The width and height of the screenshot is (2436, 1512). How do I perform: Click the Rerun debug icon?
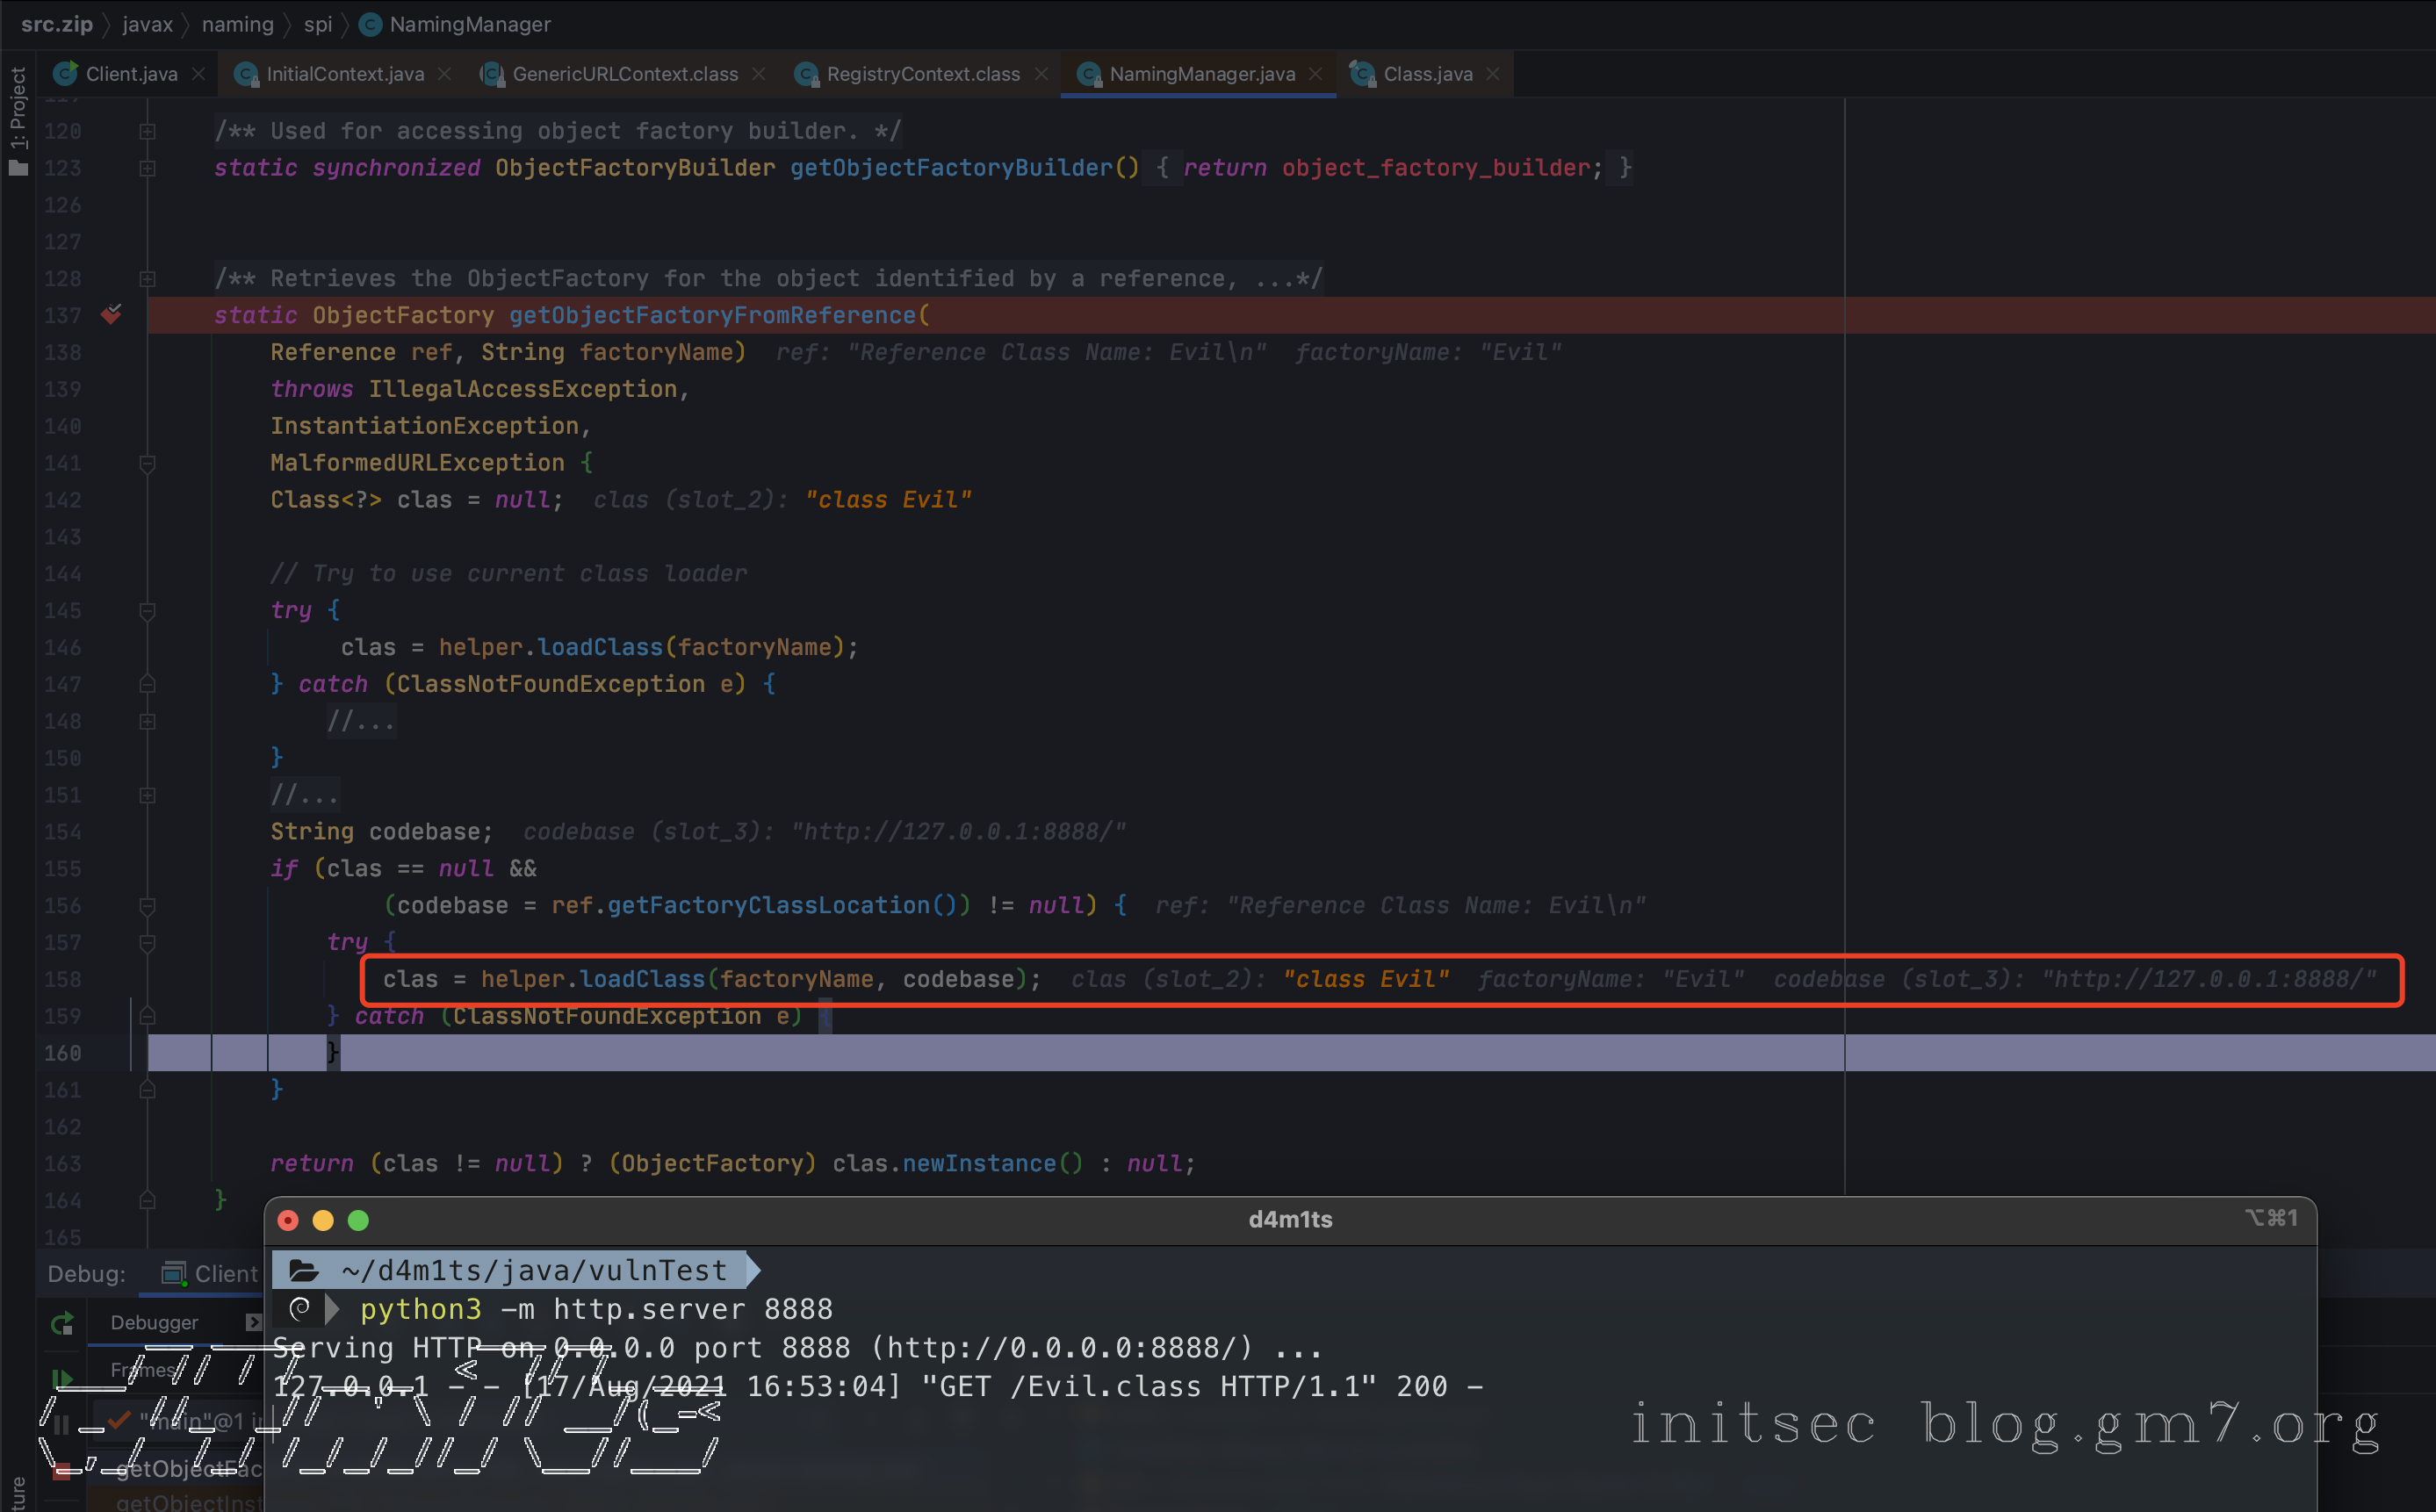tap(62, 1324)
